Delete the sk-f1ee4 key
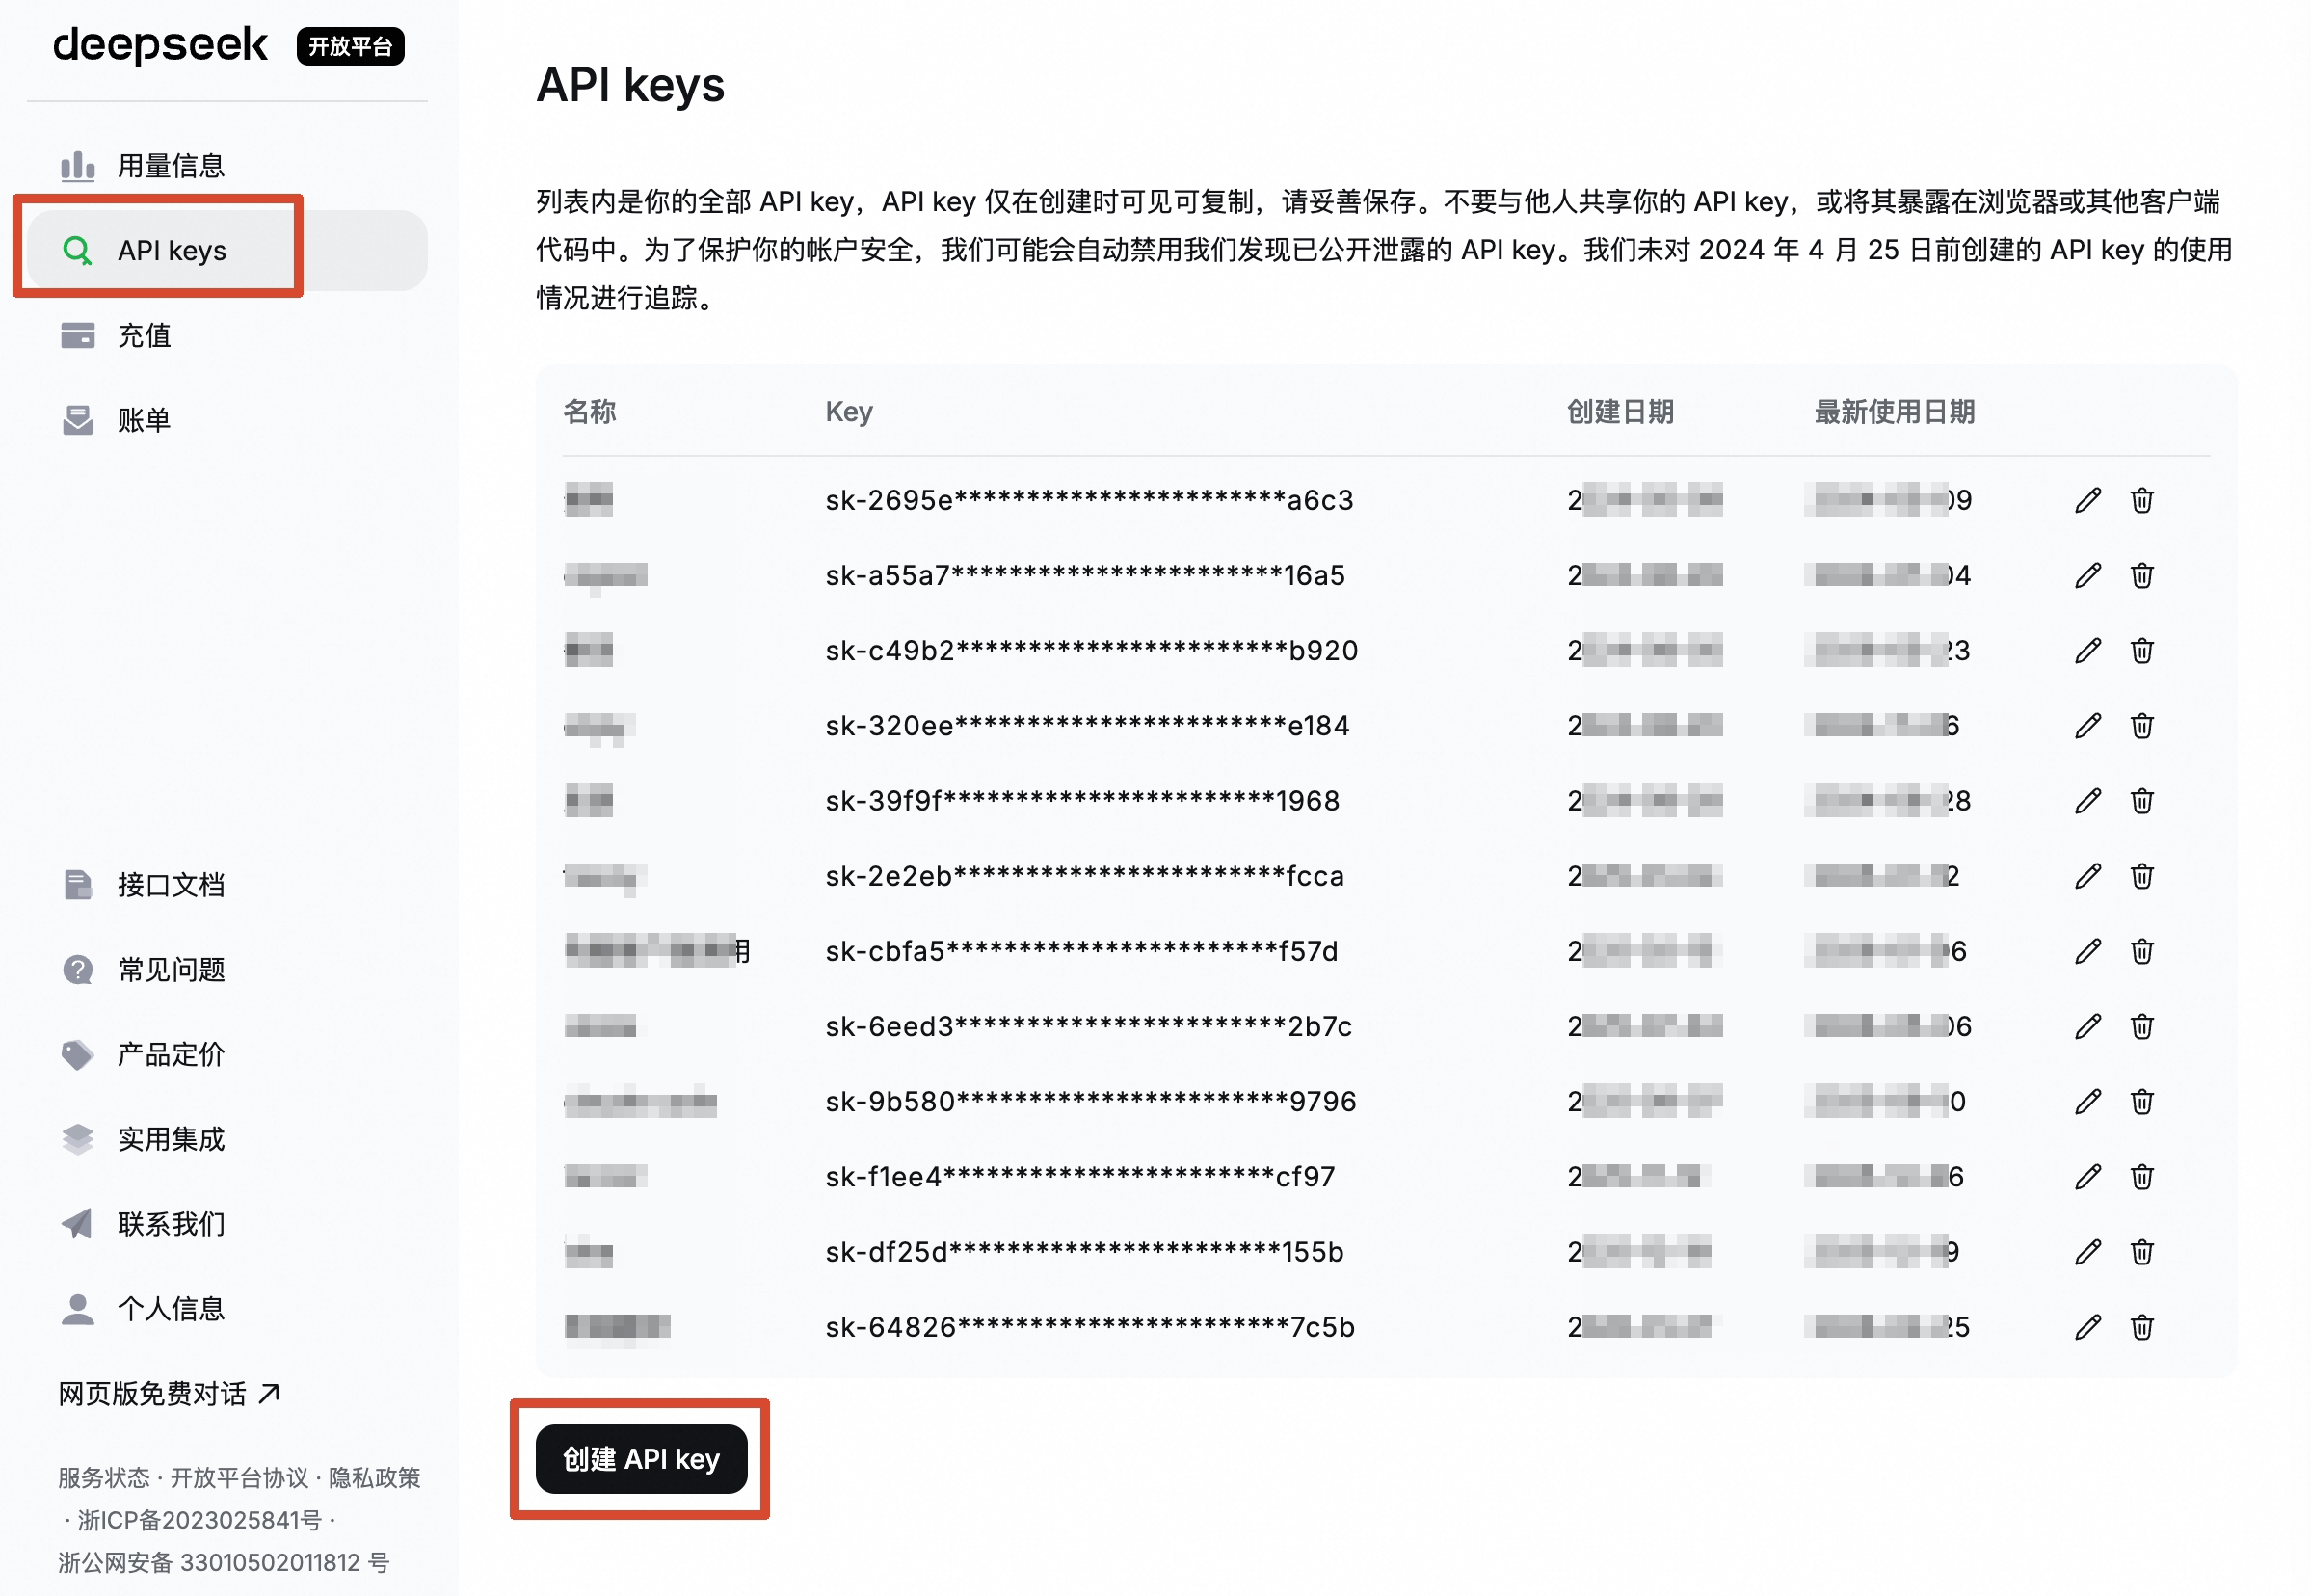Image resolution: width=2311 pixels, height=1596 pixels. coord(2141,1176)
